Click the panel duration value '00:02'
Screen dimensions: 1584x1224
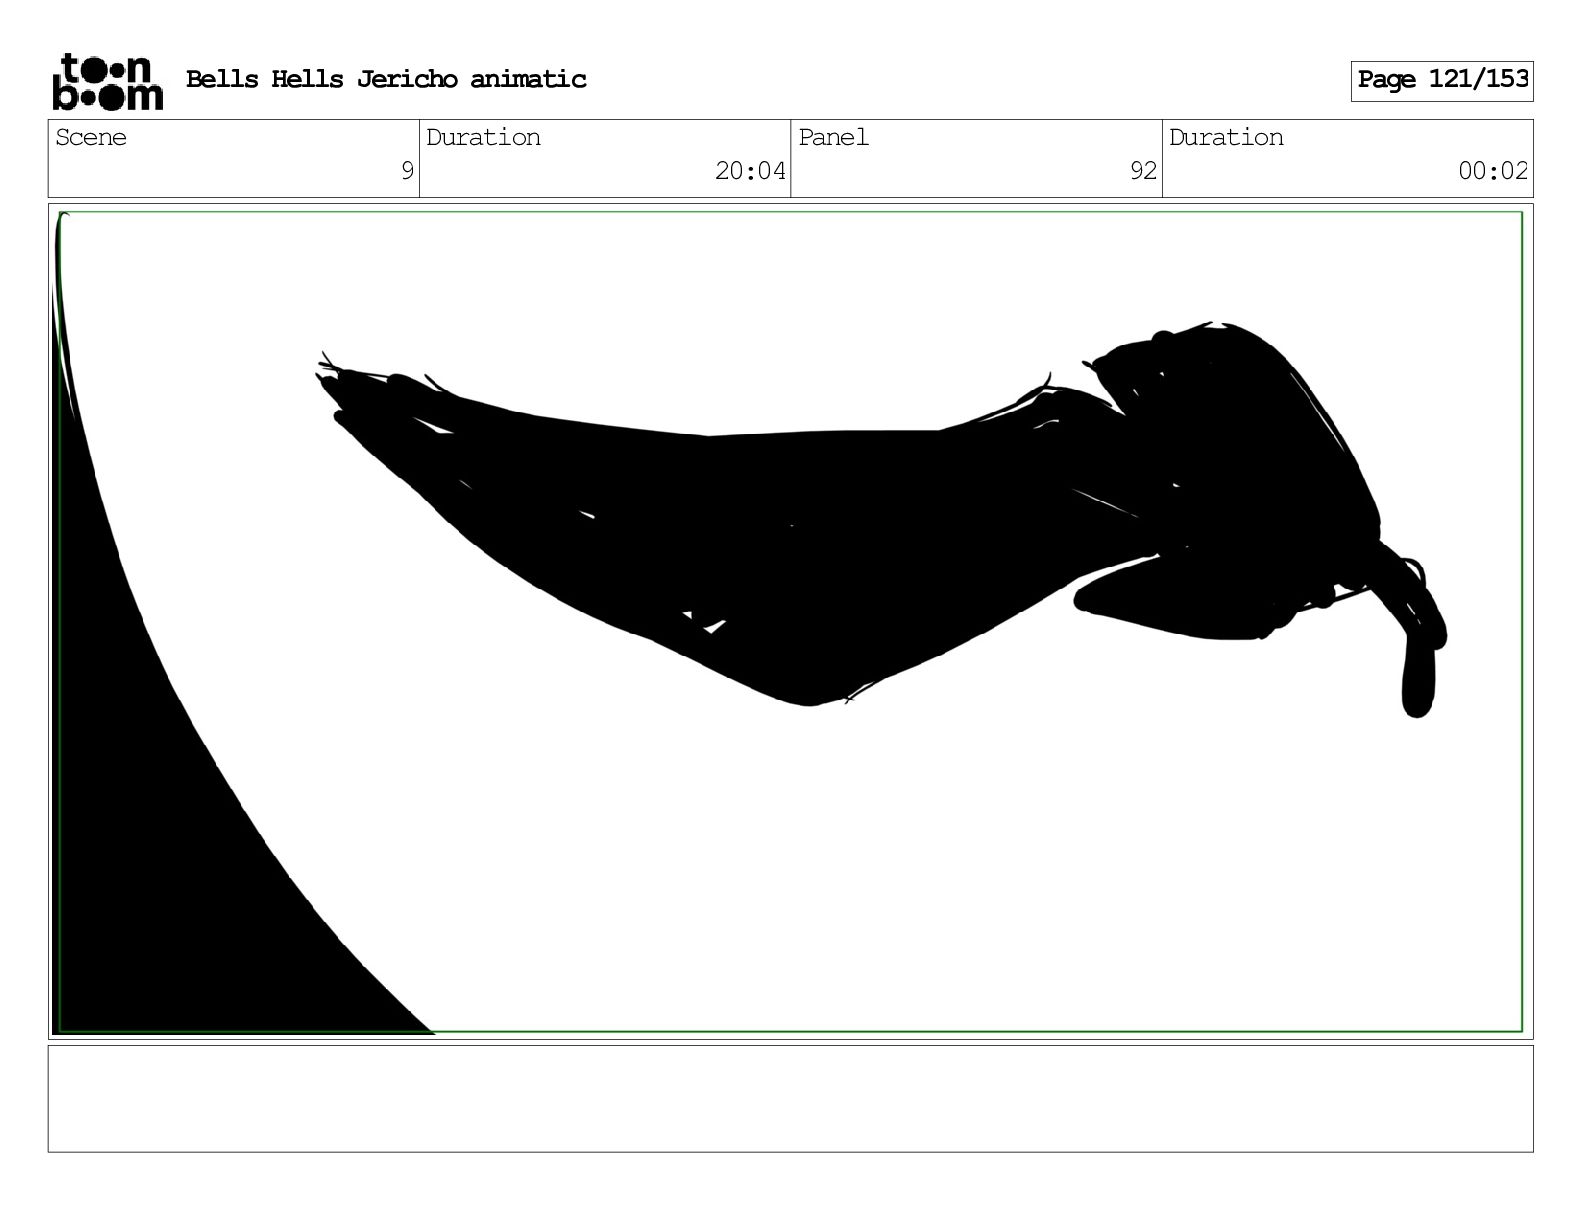pos(1493,171)
